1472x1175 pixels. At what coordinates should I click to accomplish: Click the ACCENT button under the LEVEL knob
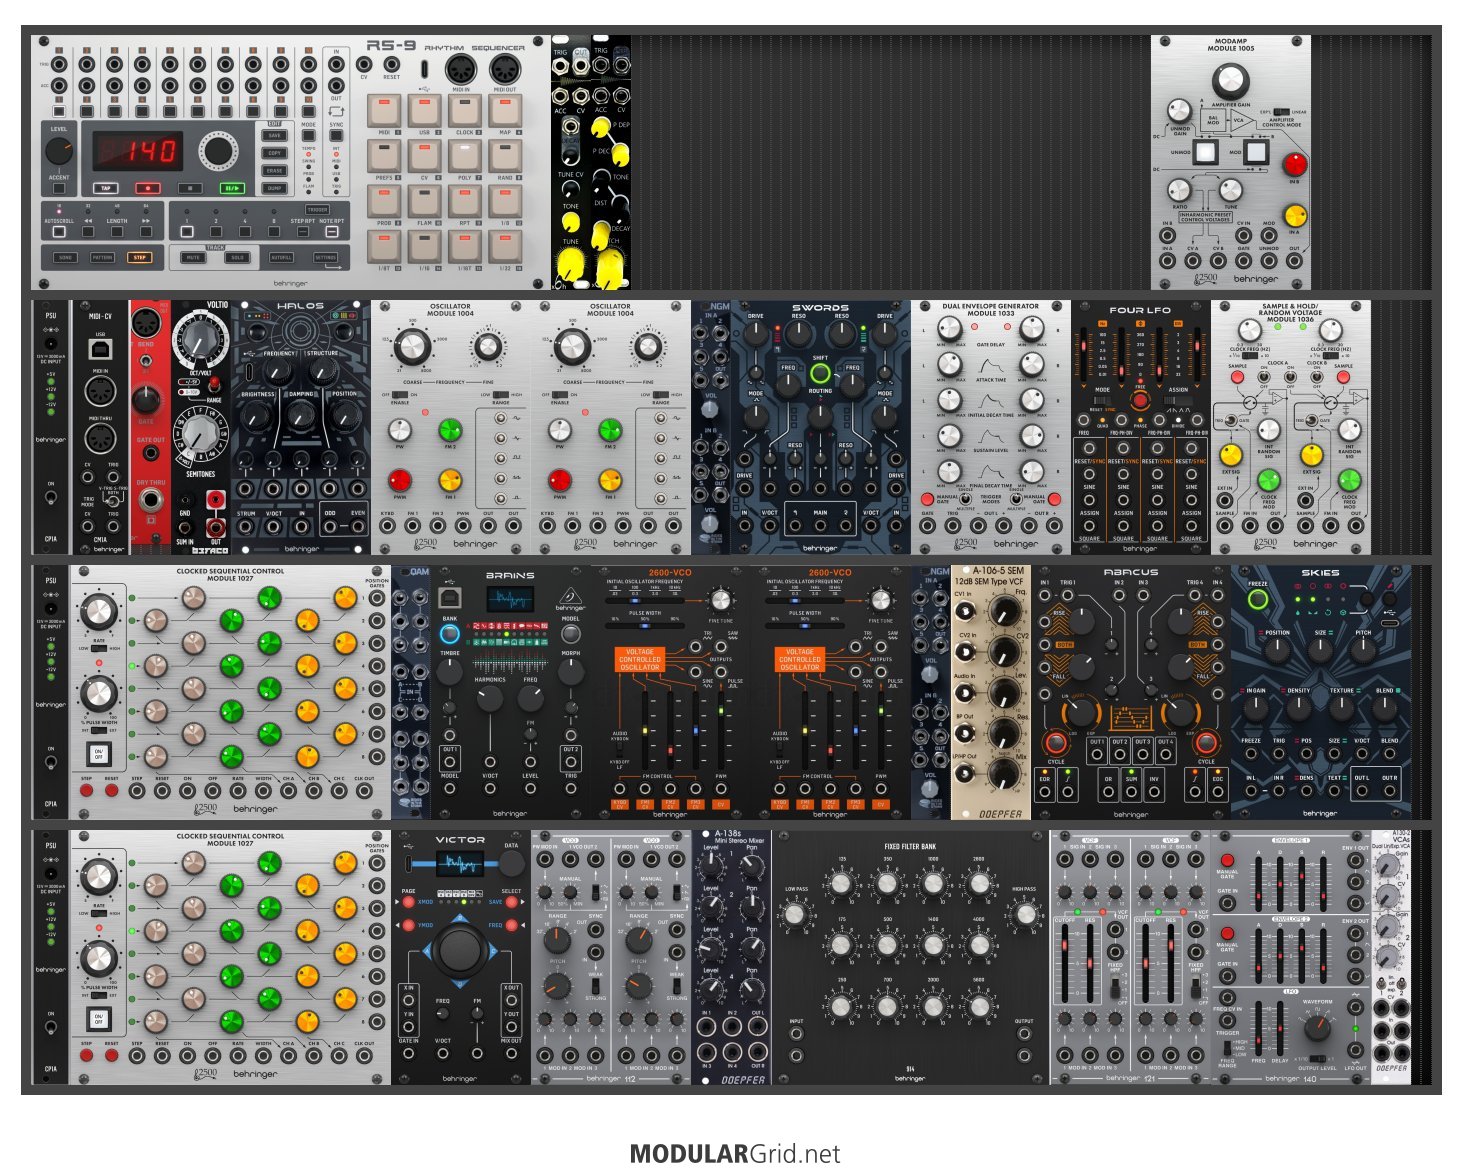click(59, 188)
